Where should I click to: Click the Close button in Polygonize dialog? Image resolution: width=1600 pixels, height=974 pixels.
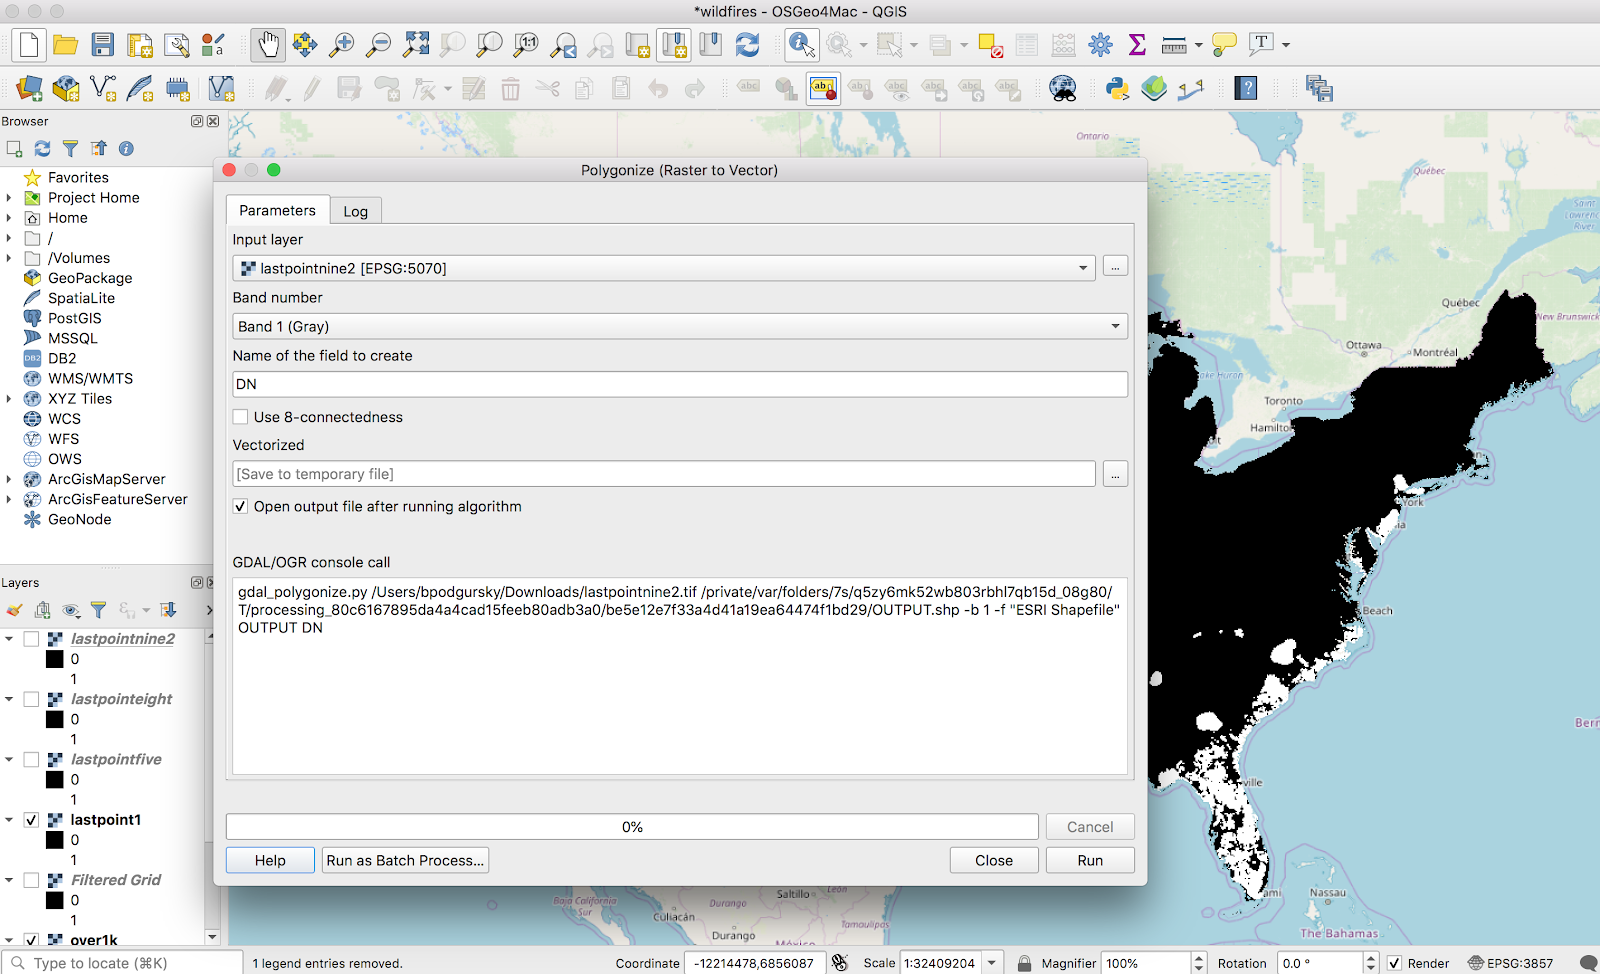point(994,860)
